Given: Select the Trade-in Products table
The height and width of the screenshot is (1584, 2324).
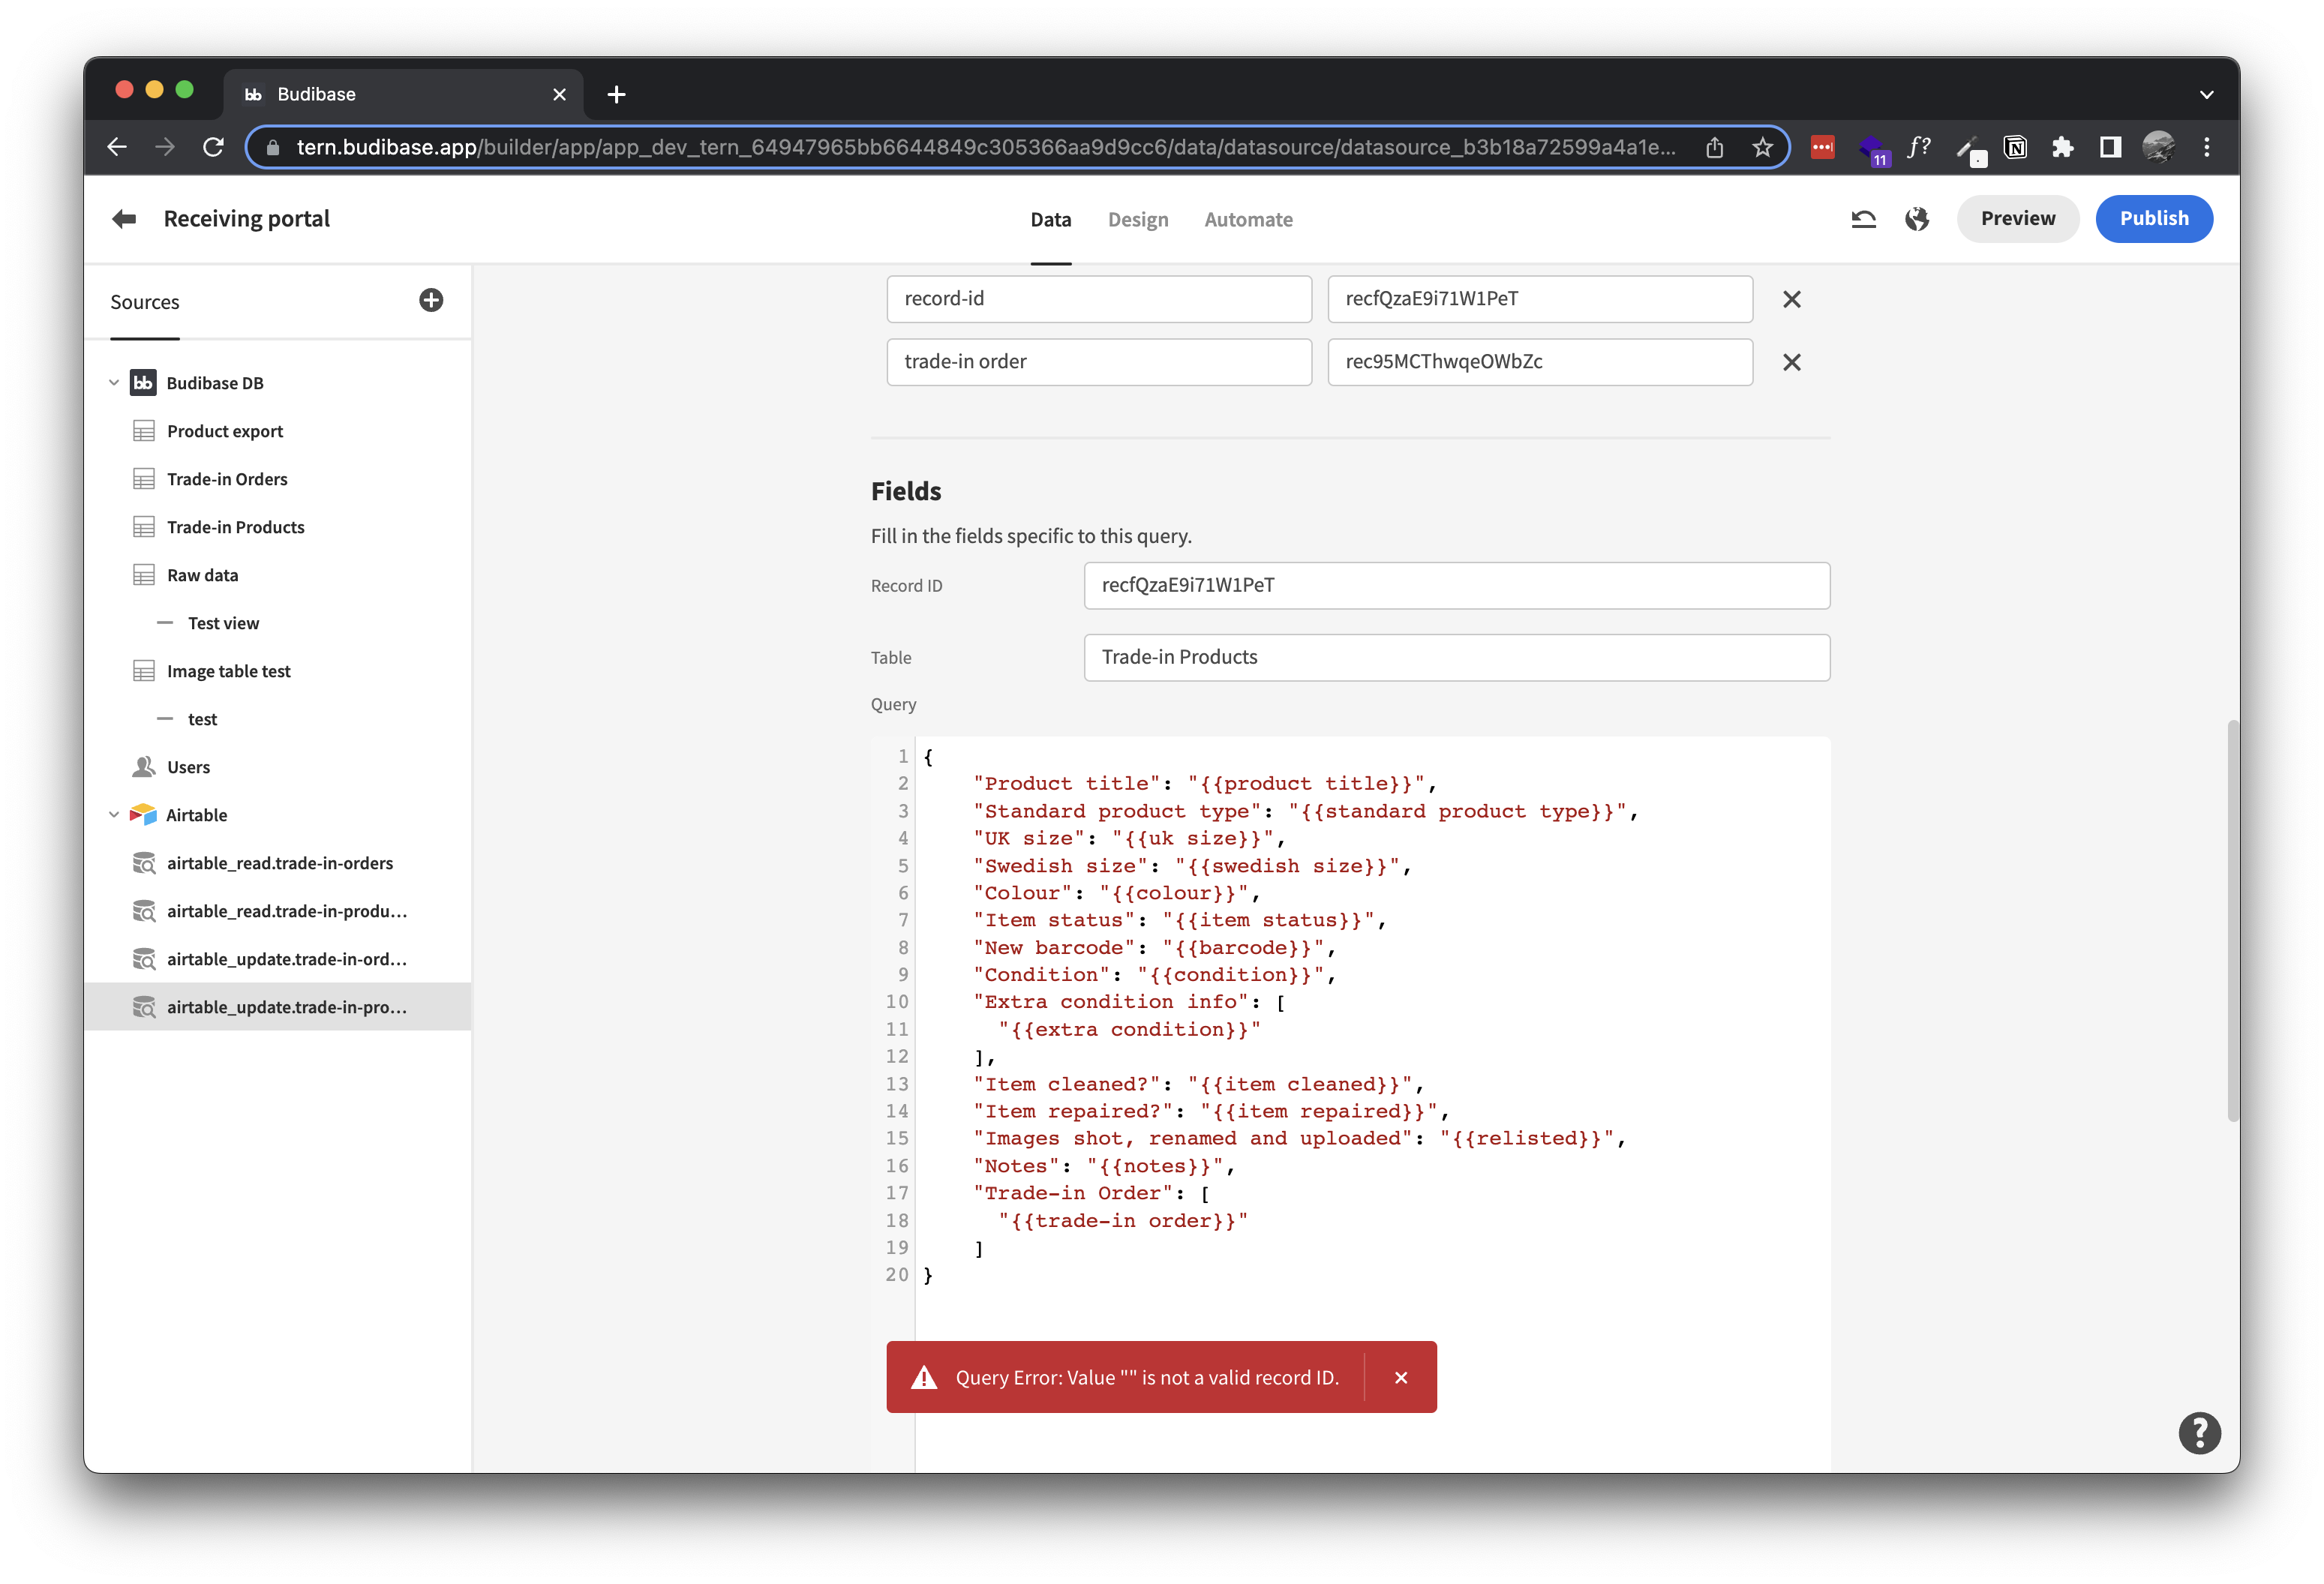Looking at the screenshot, I should (x=236, y=527).
